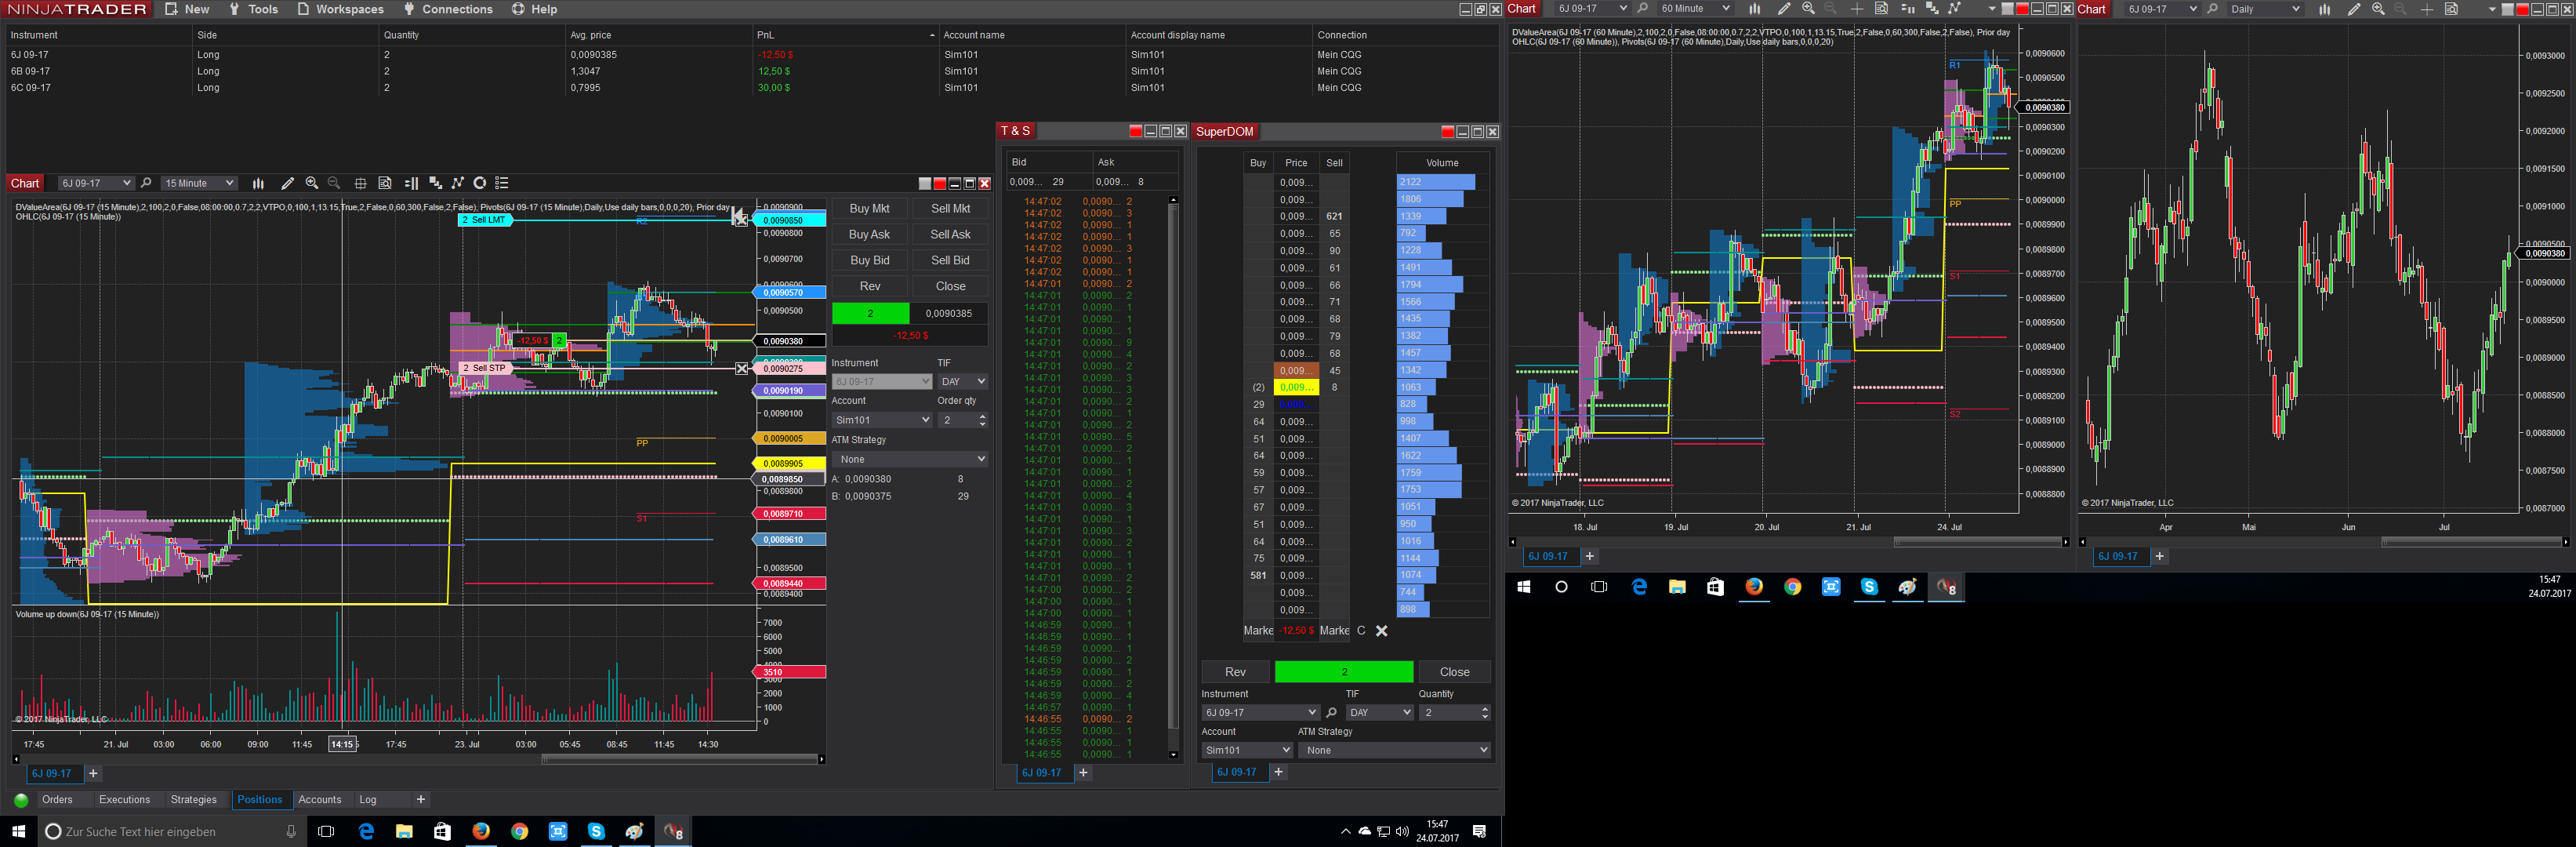Image resolution: width=2576 pixels, height=847 pixels.
Task: Open Firefox from the left Windows taskbar
Action: pyautogui.click(x=481, y=831)
